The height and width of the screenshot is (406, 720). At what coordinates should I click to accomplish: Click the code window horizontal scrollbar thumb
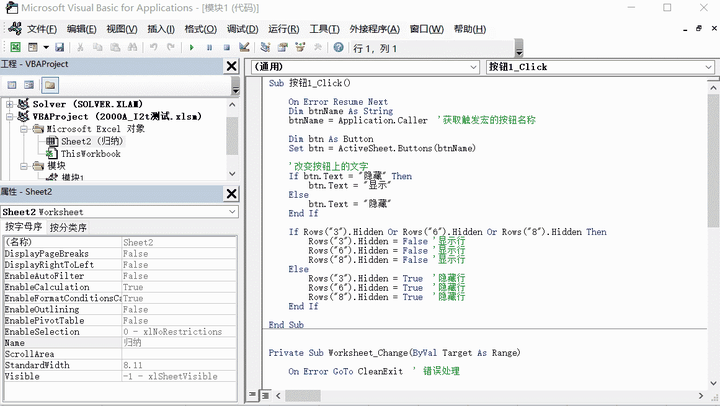pyautogui.click(x=303, y=395)
